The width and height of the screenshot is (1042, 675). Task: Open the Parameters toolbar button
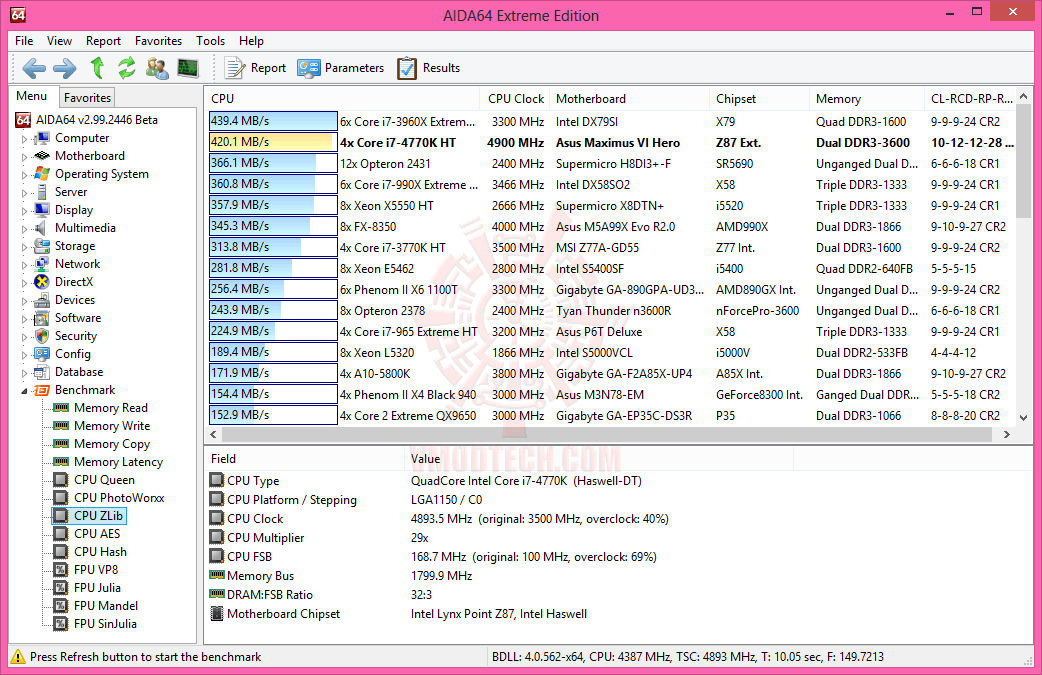340,68
